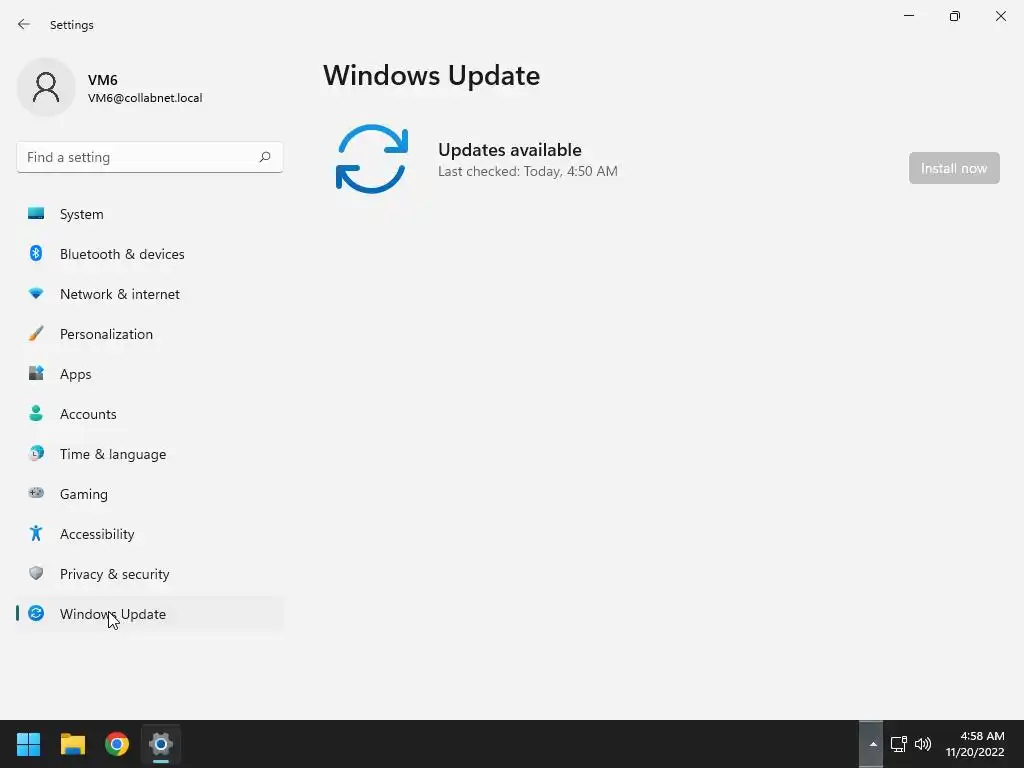The width and height of the screenshot is (1024, 768).
Task: Click the magnifier search icon
Action: pos(264,157)
